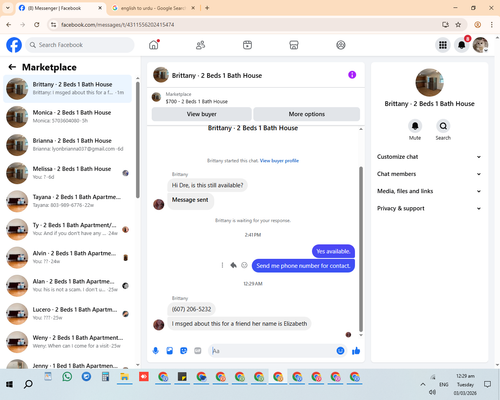Expand the Media, files and links section
500x400 pixels.
[429, 191]
